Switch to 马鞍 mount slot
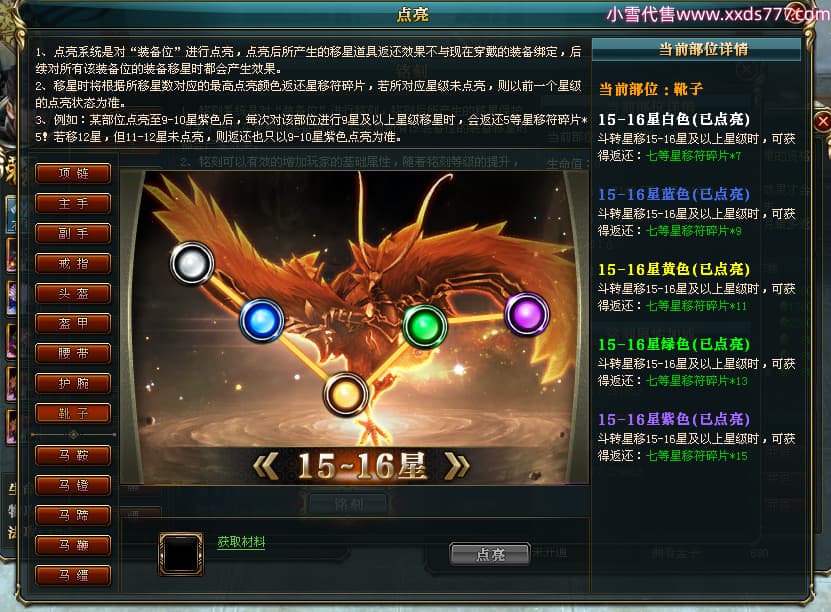831x612 pixels. tap(73, 455)
